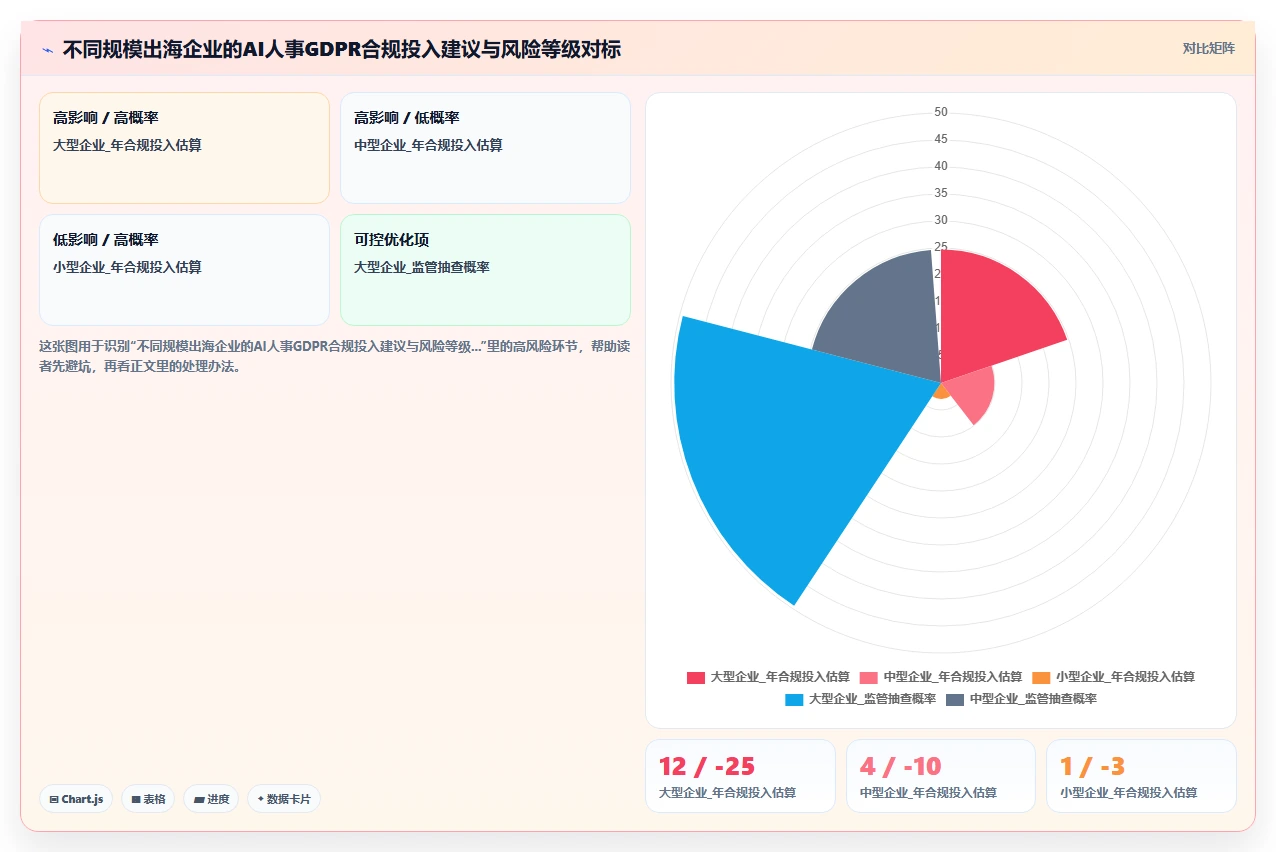Click the axis label 30 on chart
The image size is (1276, 852).
tap(941, 220)
